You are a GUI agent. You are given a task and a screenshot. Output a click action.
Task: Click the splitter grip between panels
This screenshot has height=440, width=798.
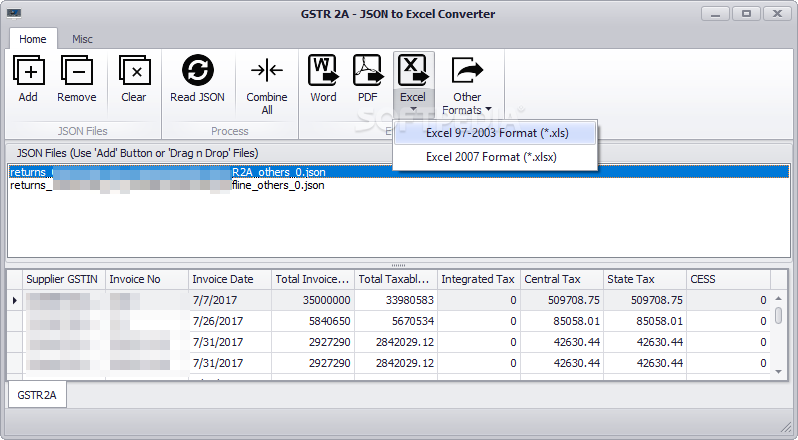coord(398,265)
